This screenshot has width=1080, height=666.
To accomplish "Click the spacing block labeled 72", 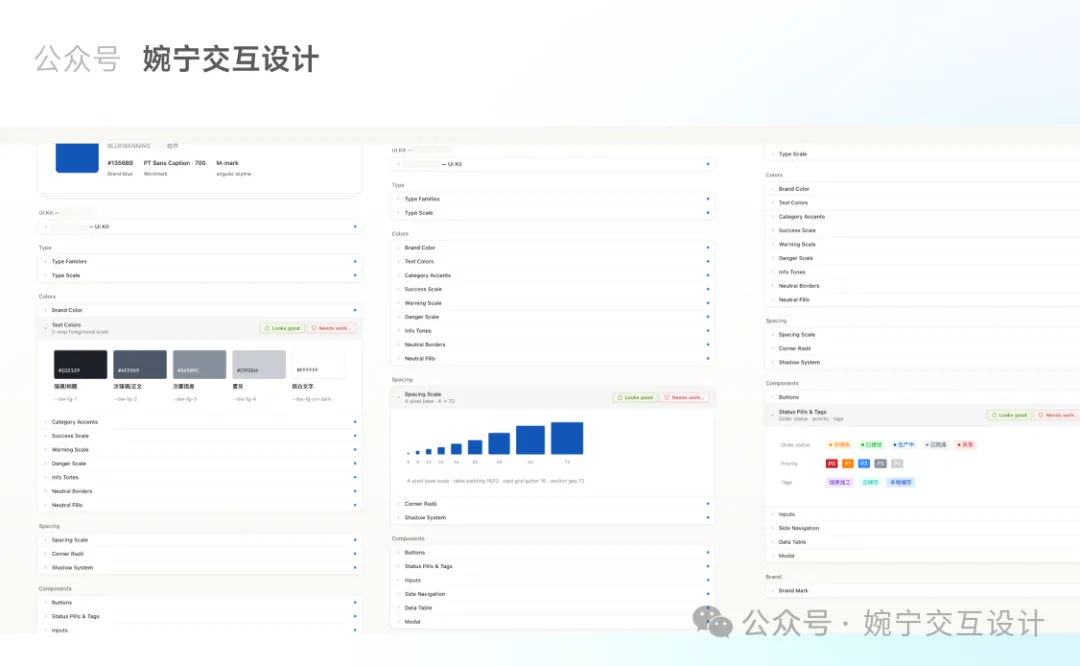I will 567,438.
